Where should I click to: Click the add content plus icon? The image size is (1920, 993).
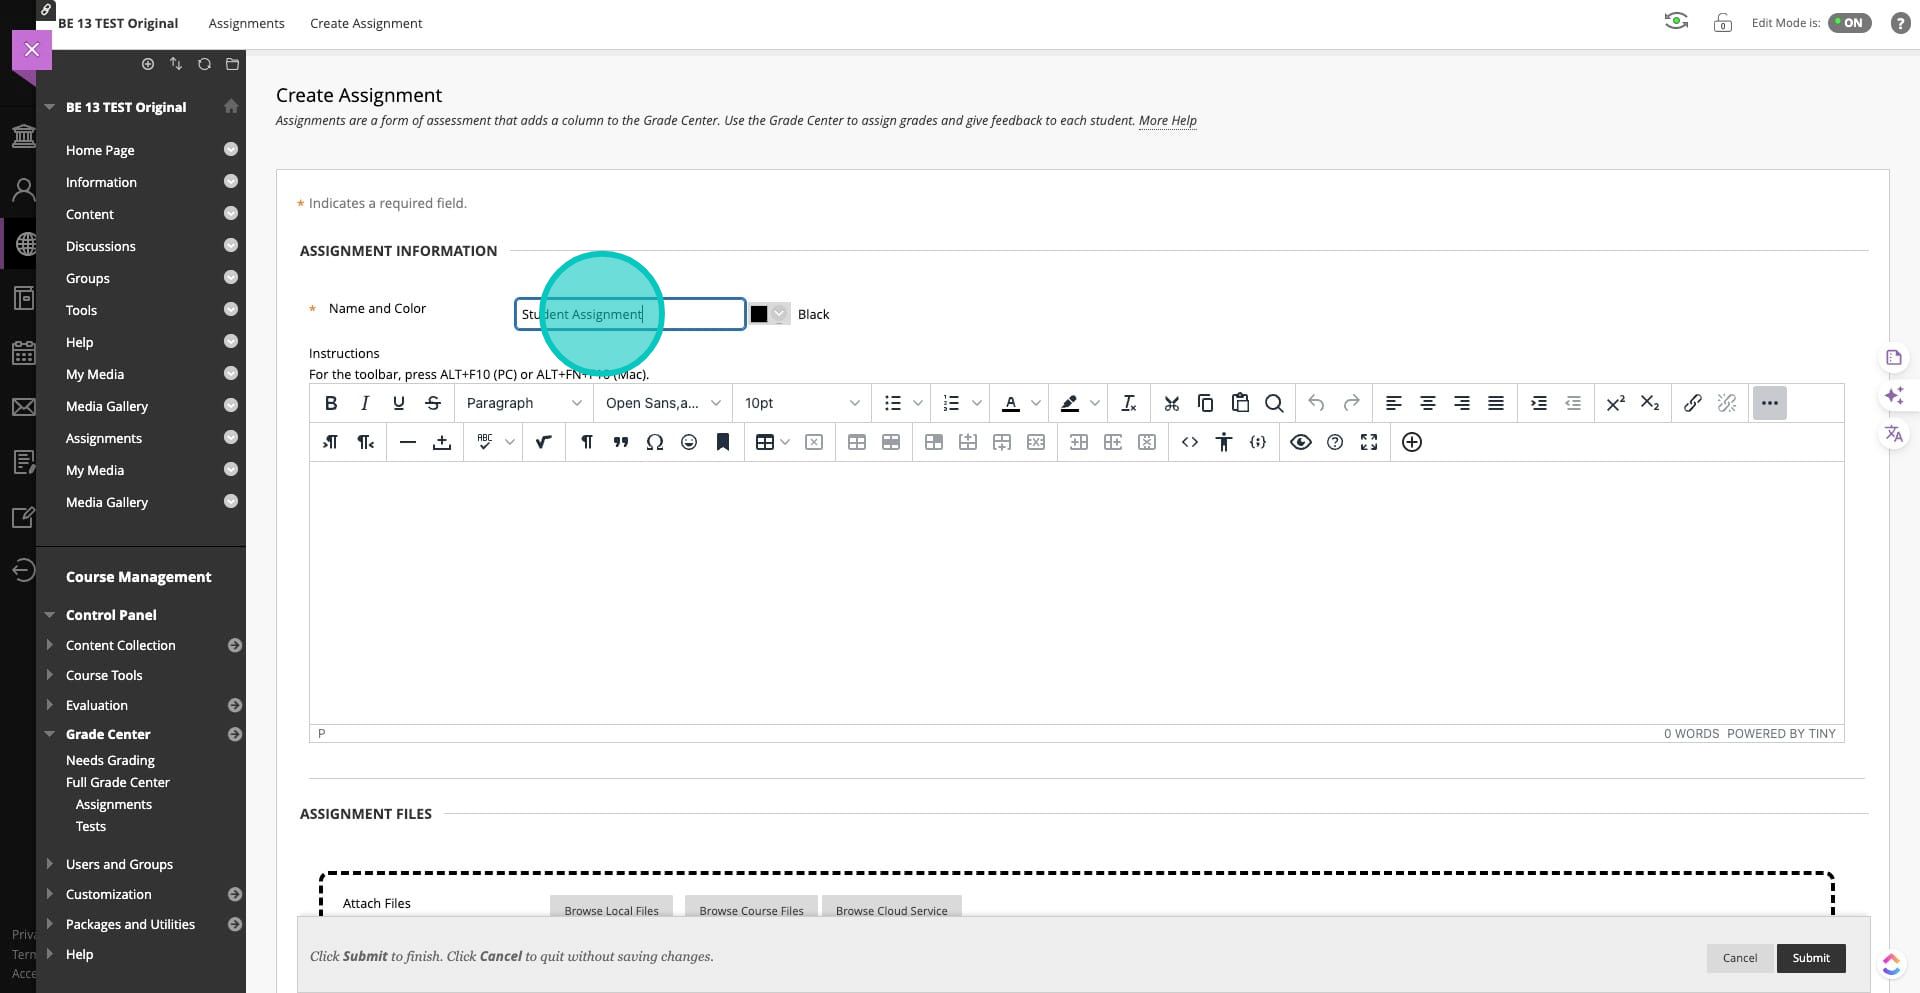1412,442
